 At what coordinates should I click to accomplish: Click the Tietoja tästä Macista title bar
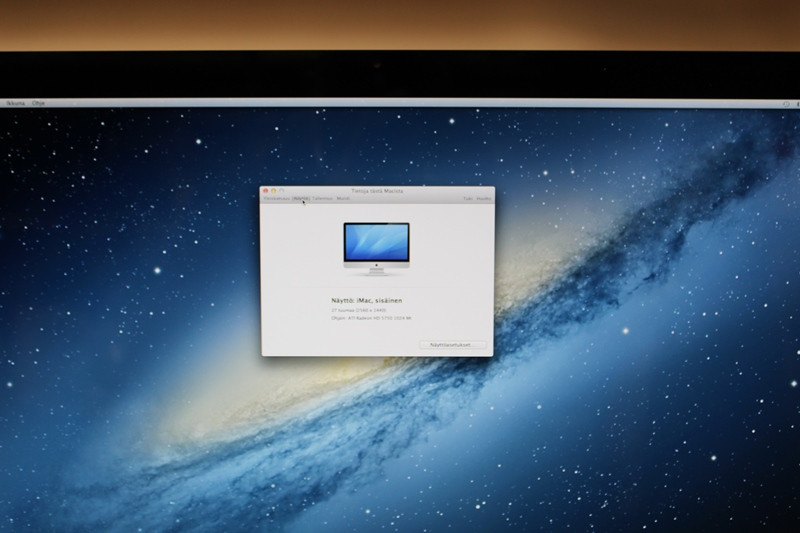377,191
